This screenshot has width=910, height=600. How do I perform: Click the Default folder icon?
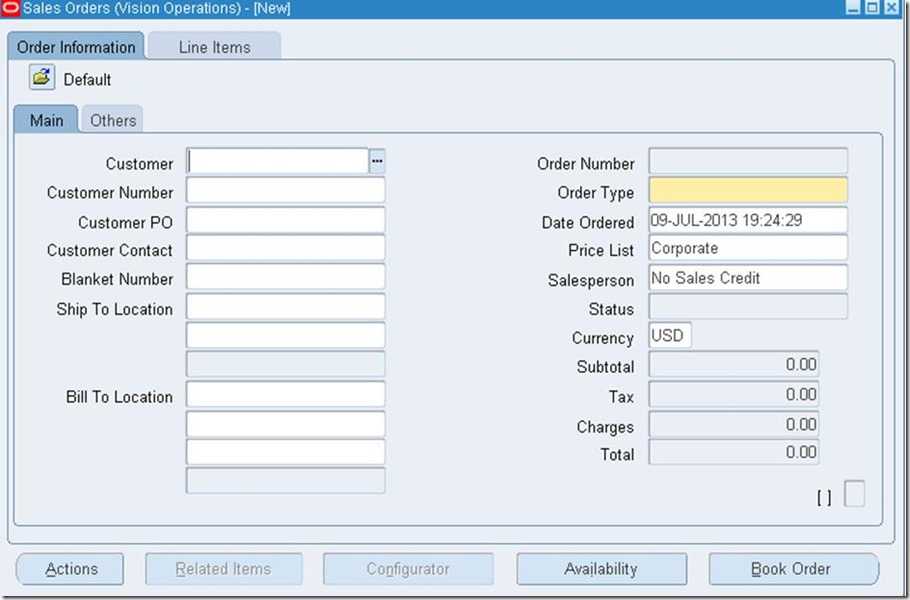pyautogui.click(x=42, y=77)
